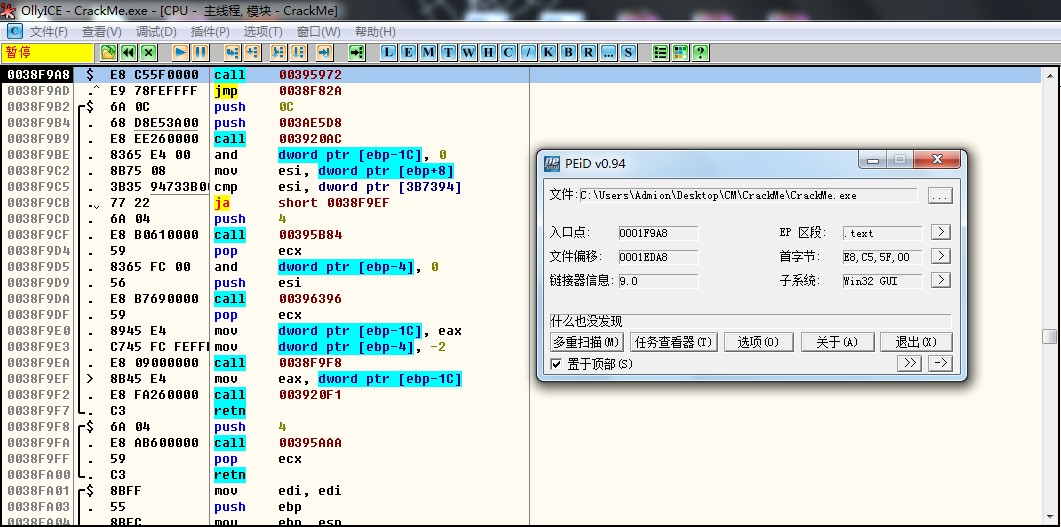
Task: Click scroll up arrow in disassembly pane
Action: [x=1049, y=74]
